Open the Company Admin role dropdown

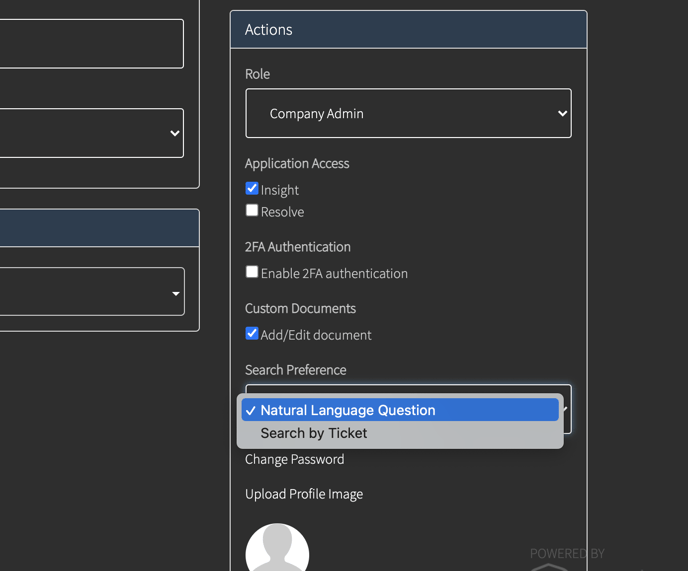coord(408,113)
